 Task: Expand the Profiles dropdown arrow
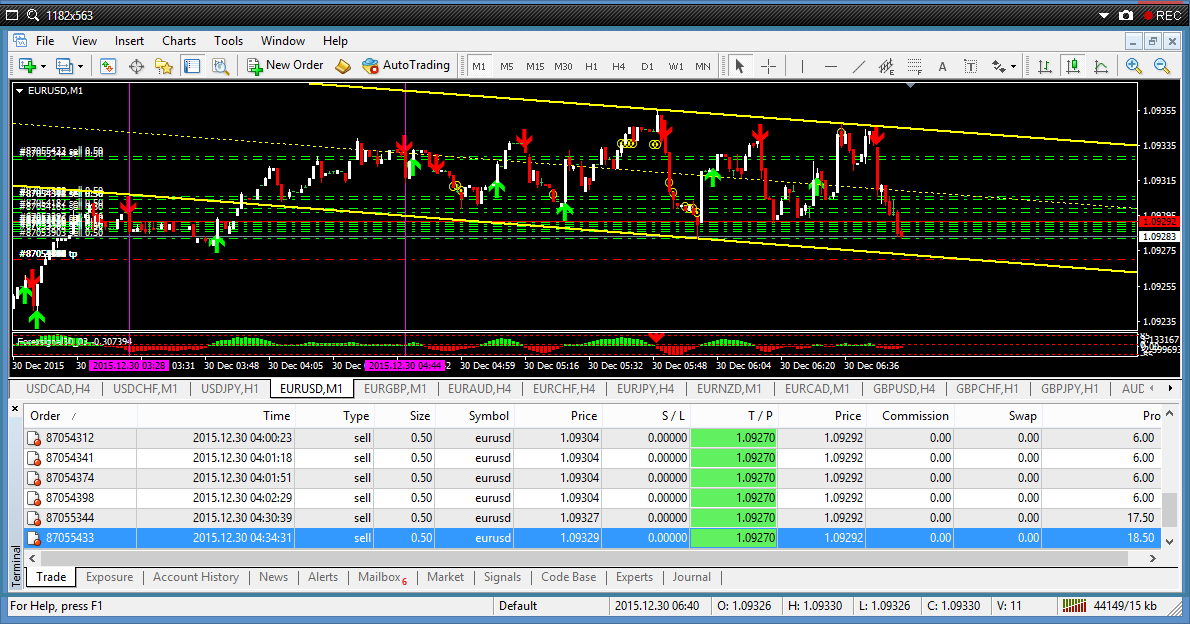(x=80, y=67)
